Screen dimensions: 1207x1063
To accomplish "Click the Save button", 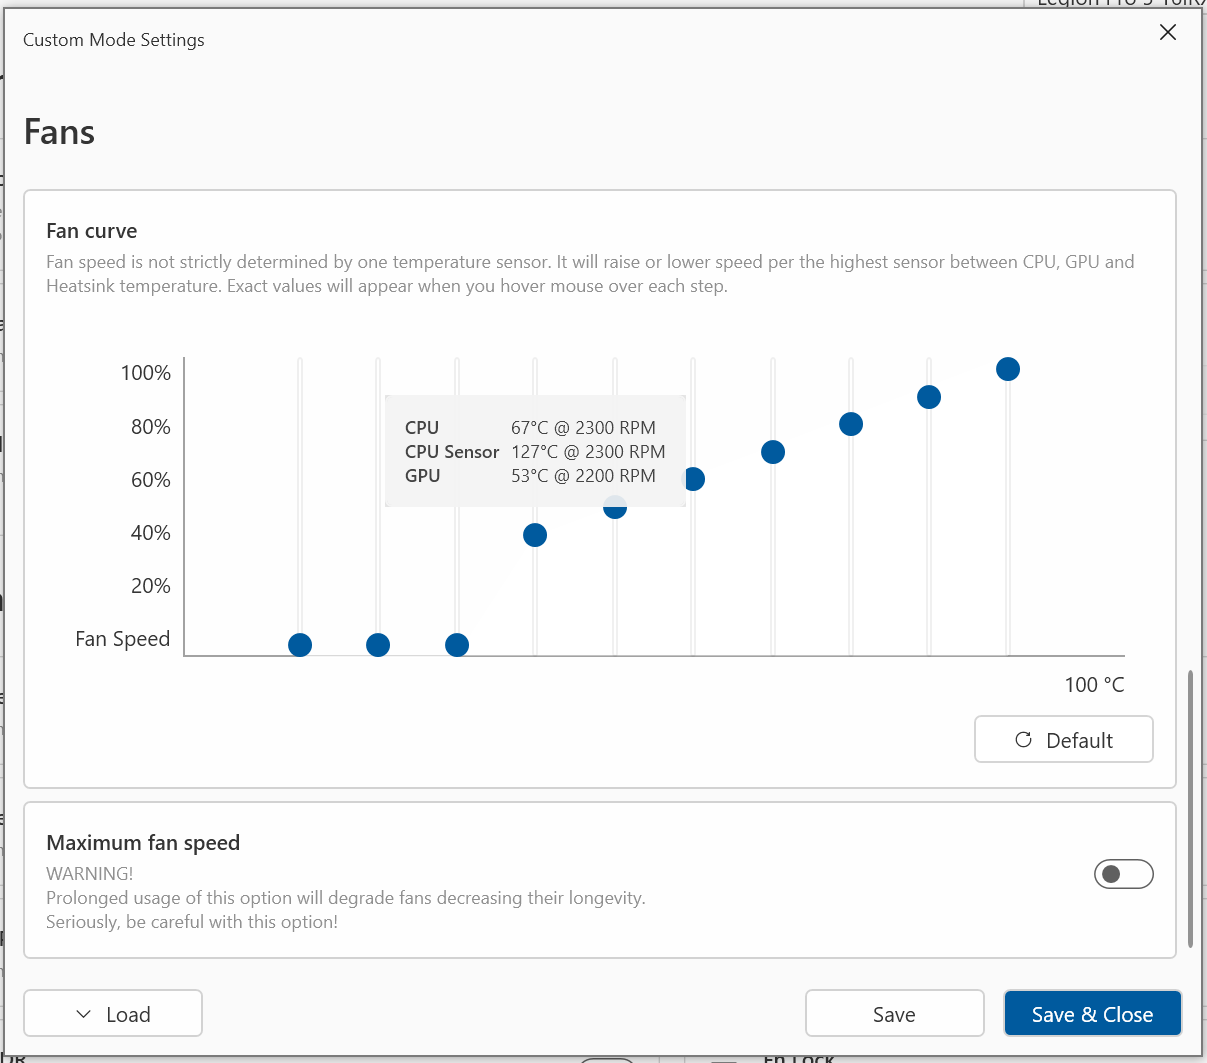I will click(894, 1014).
